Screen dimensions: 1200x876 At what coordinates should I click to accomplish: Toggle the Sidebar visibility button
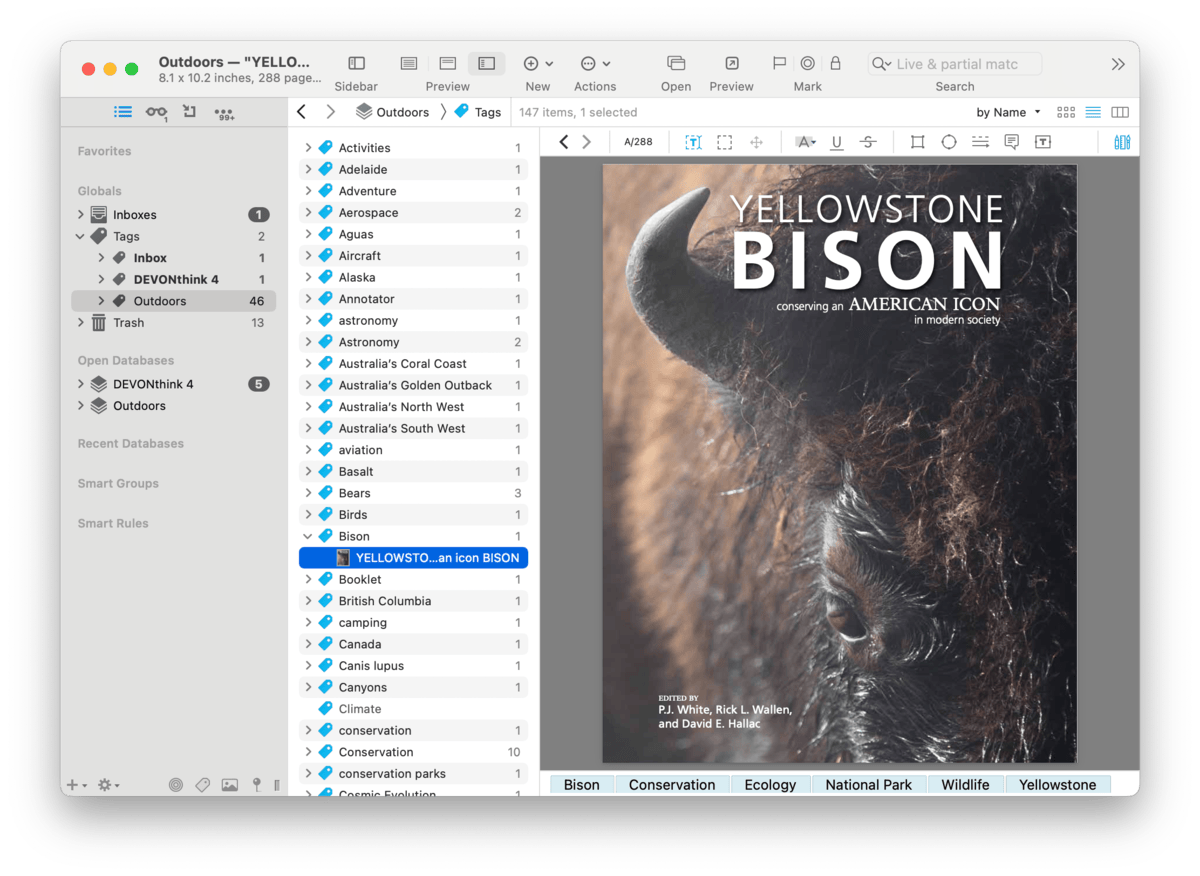coord(356,63)
